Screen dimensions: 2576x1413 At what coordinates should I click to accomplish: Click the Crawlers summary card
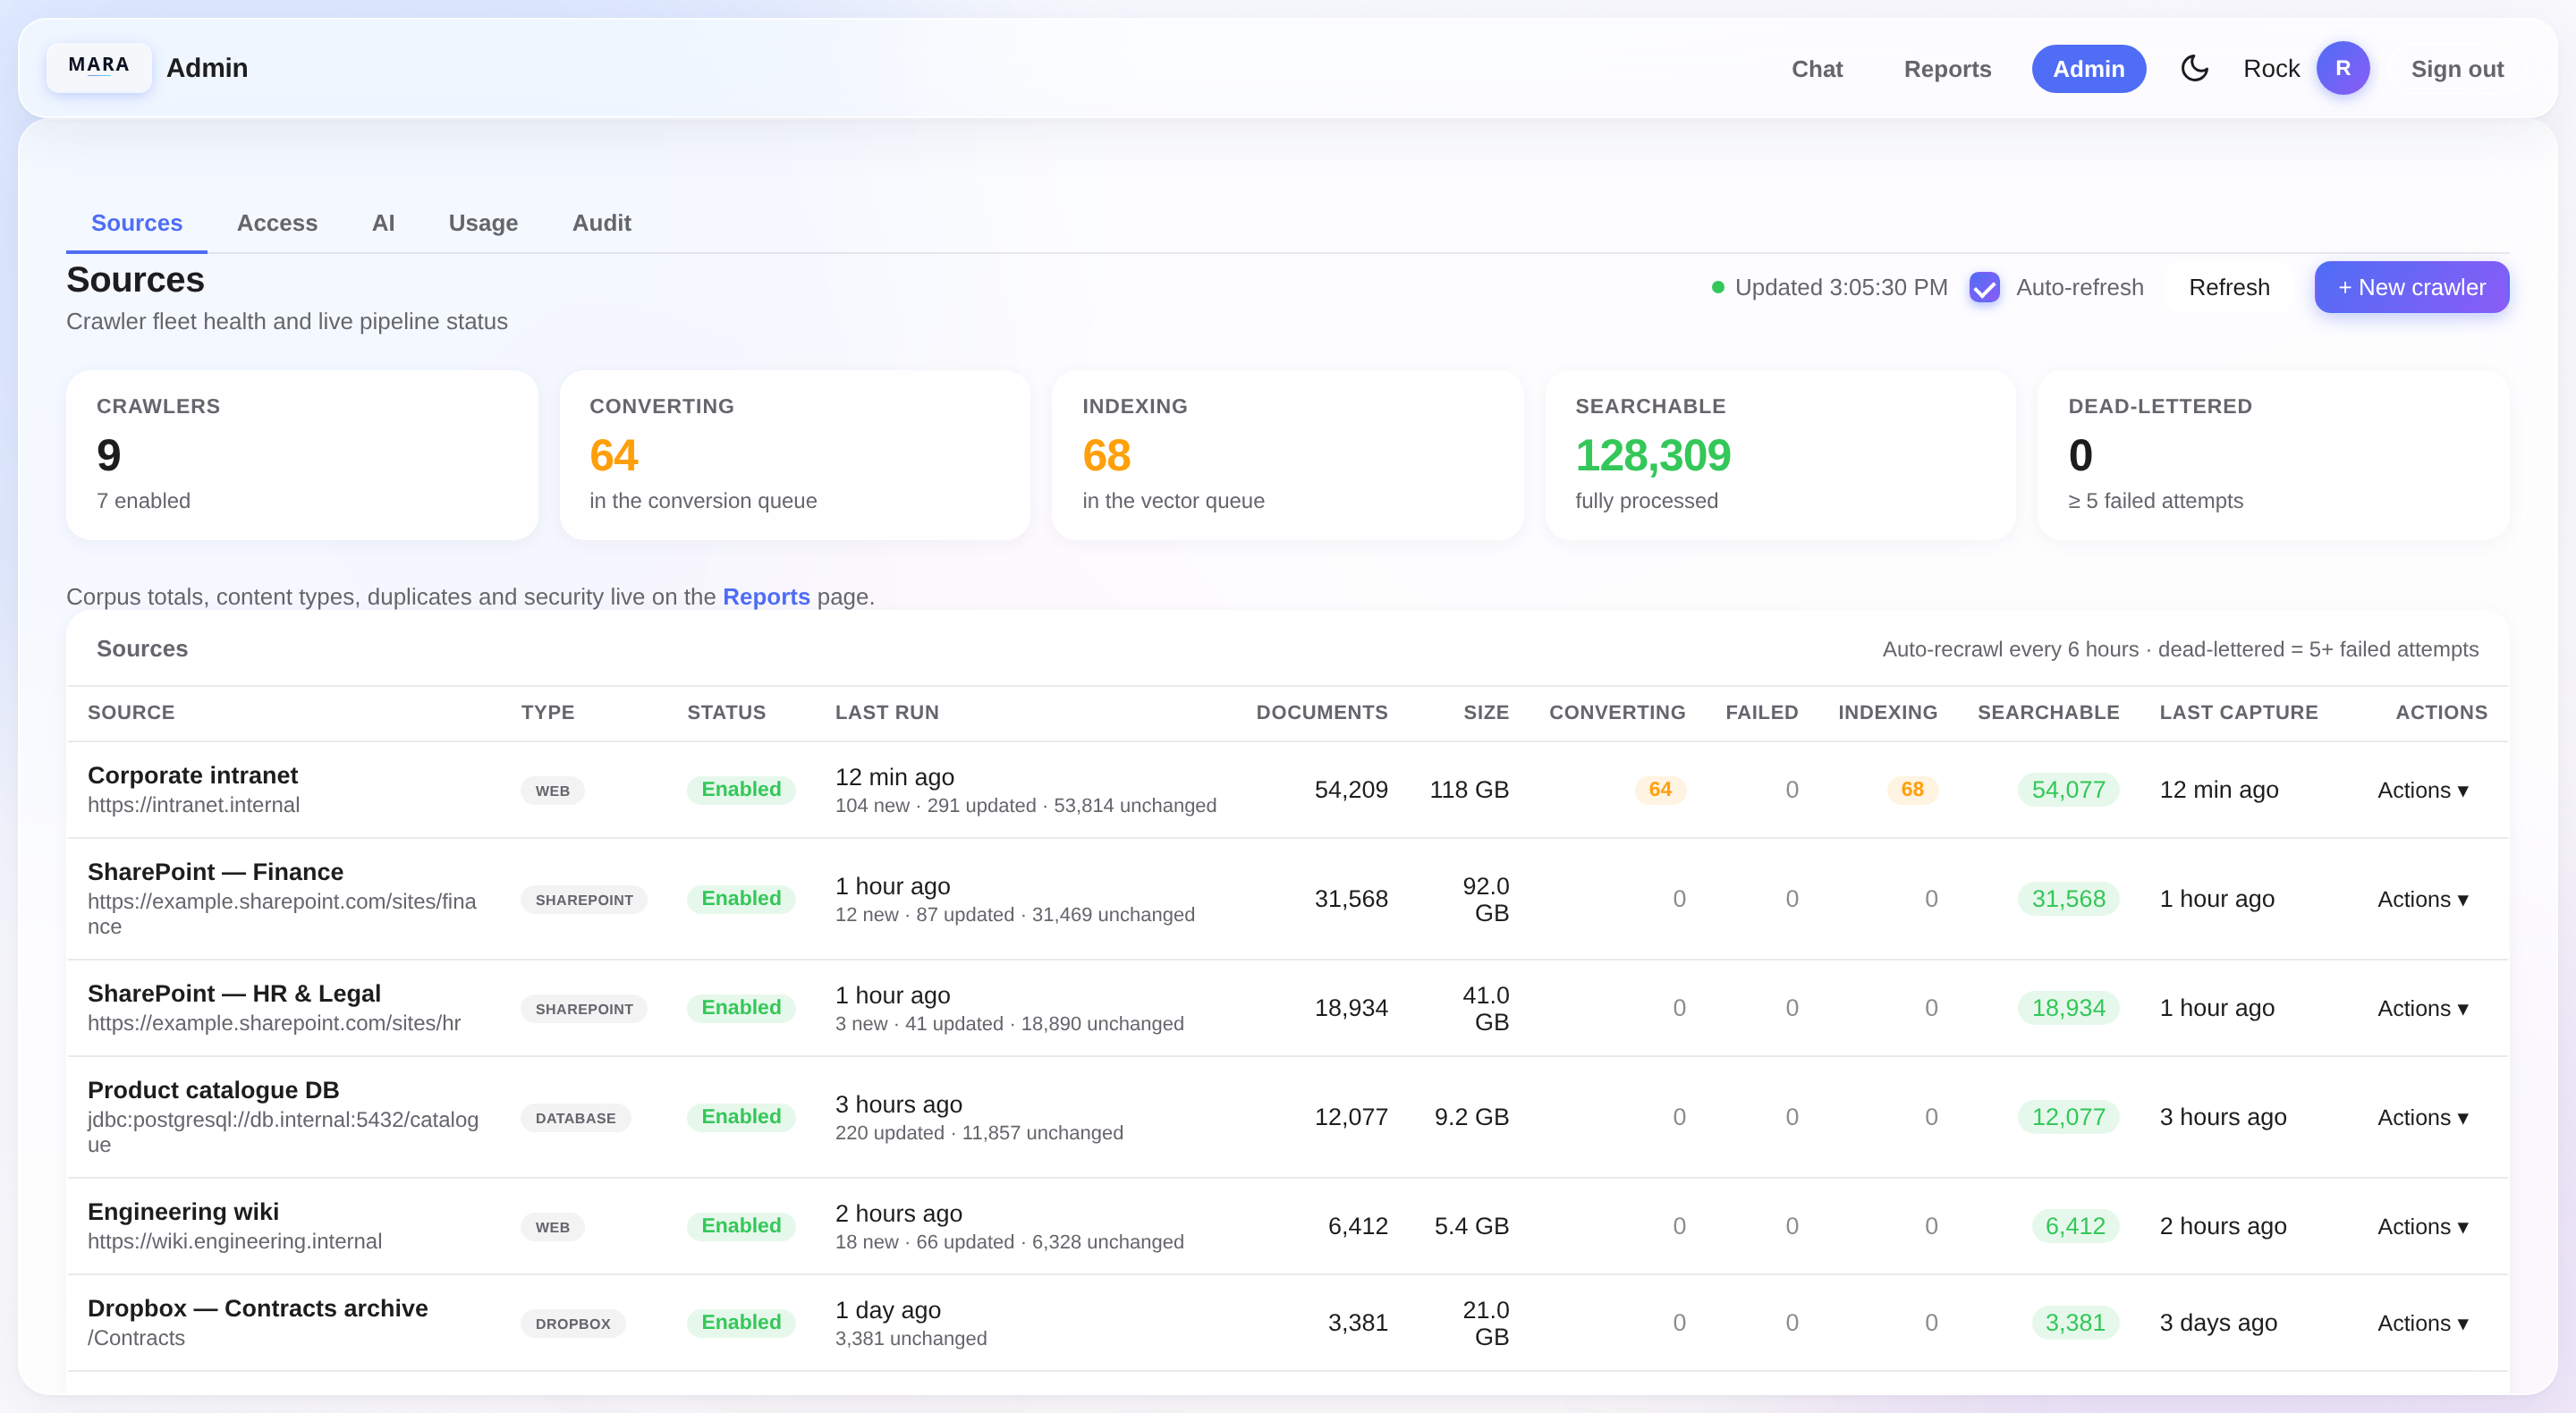(x=302, y=455)
